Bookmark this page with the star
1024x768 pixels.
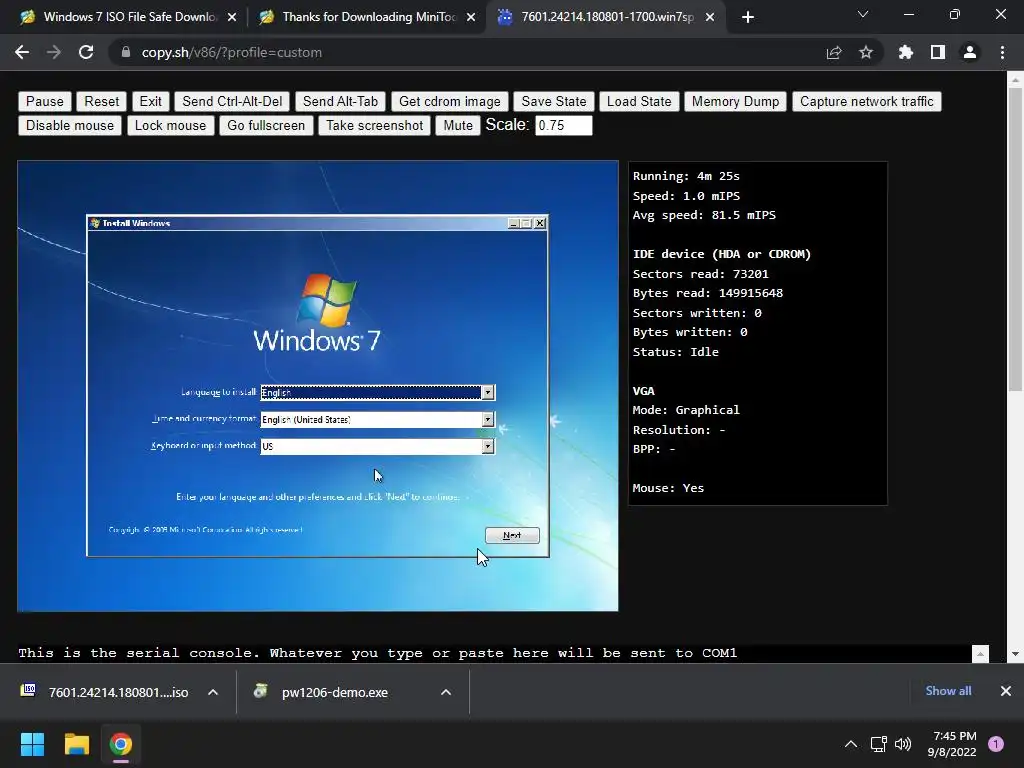[865, 52]
